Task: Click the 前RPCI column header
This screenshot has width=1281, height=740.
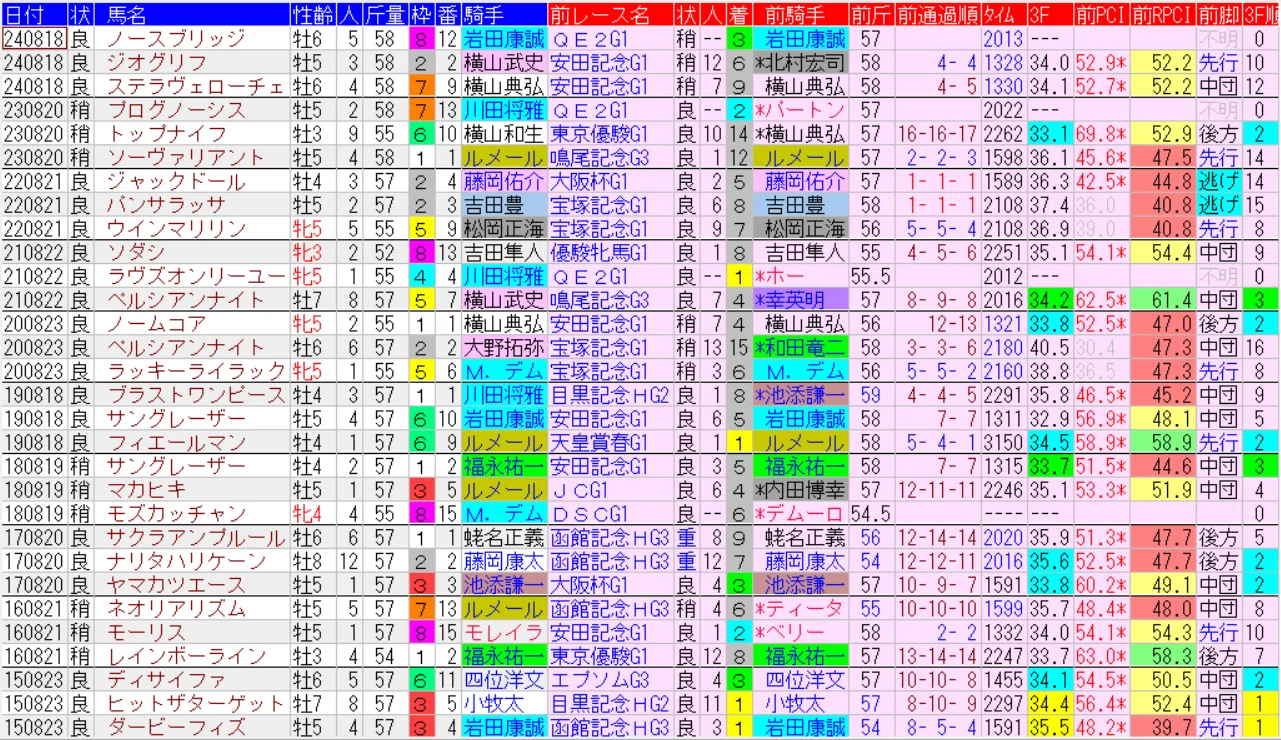Action: click(x=1163, y=14)
